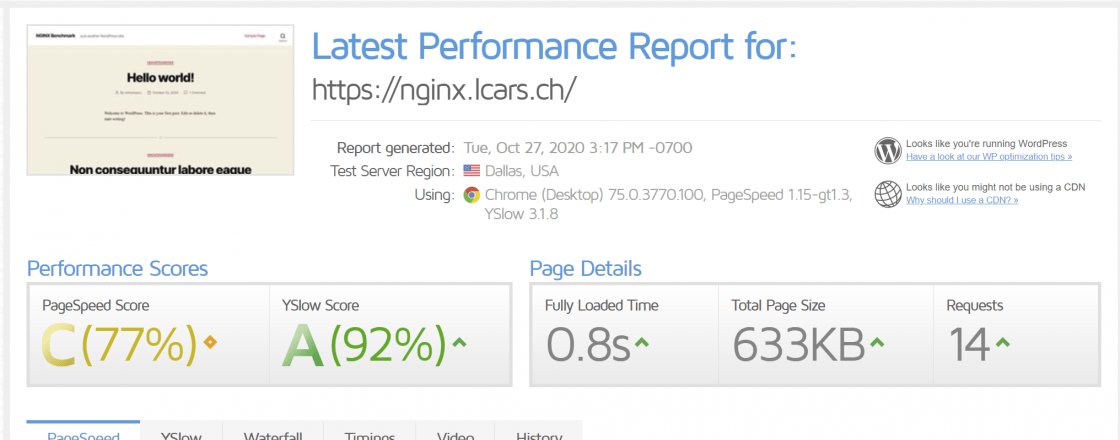Click the orange diamond beside PageSpeed score
Image resolution: width=1120 pixels, height=440 pixels.
(x=210, y=343)
